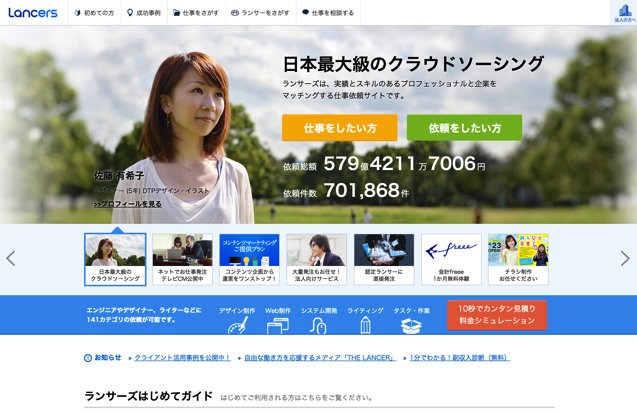Go to next carousel slide arrow
This screenshot has height=414, width=637.
tap(625, 258)
